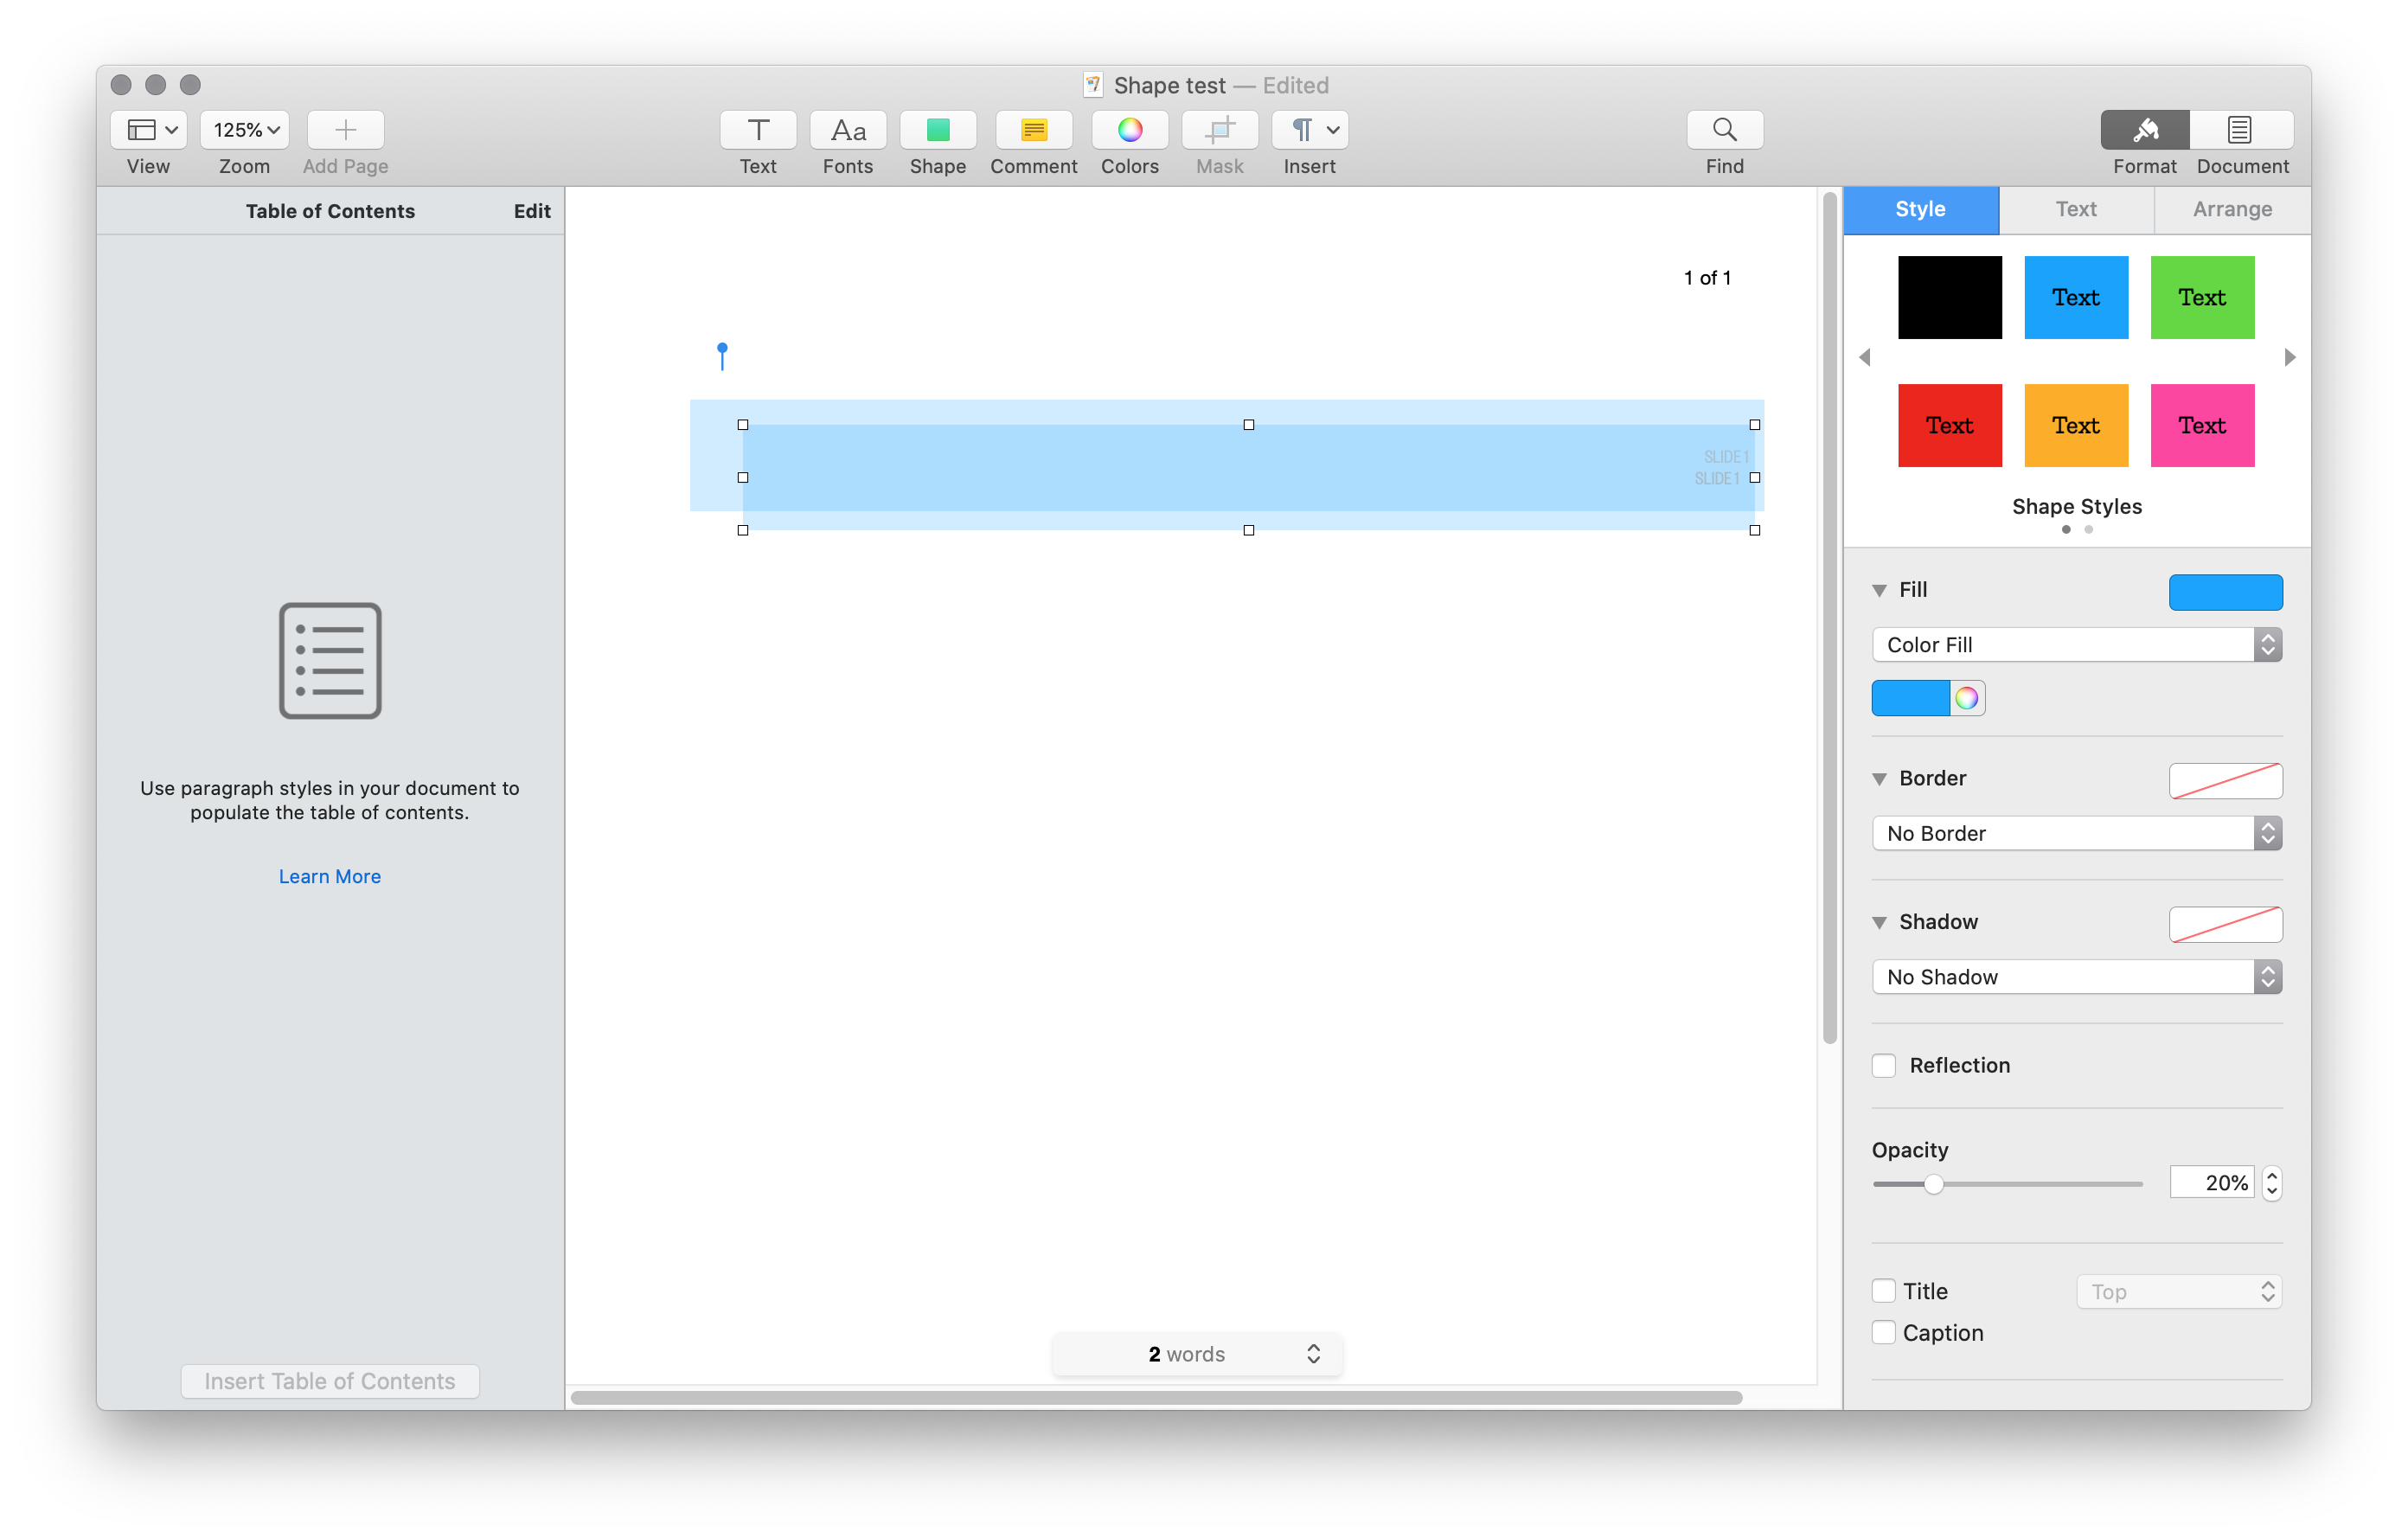Toggle the Reflection checkbox
The image size is (2408, 1538).
1886,1064
